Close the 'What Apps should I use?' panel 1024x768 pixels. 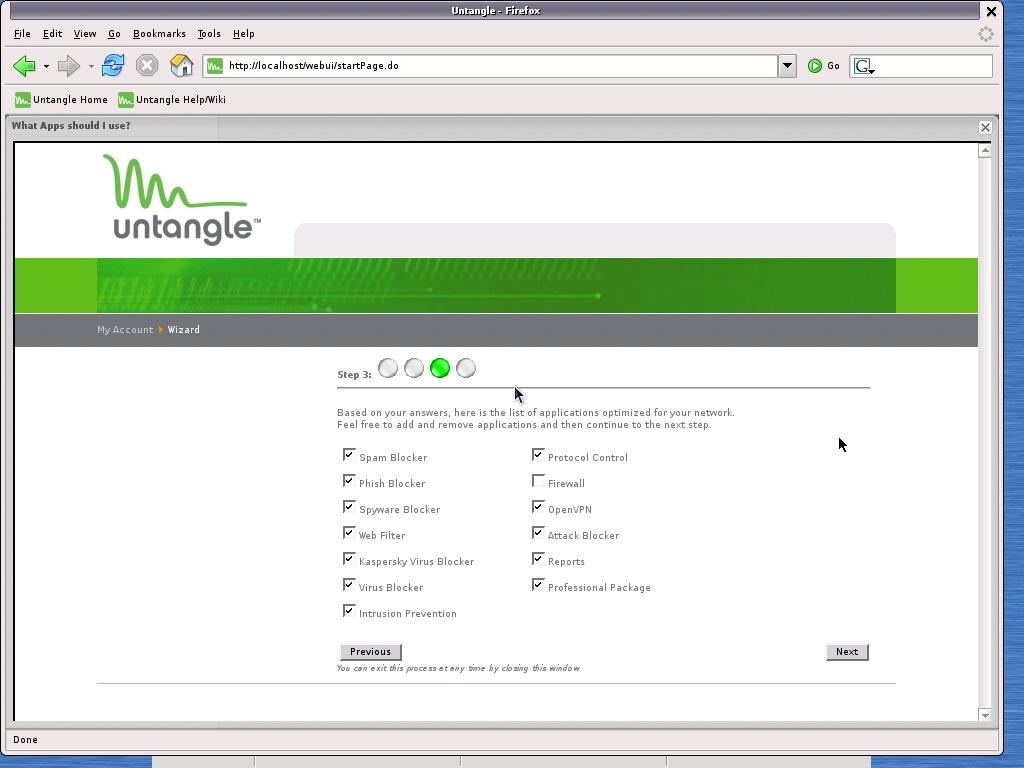click(x=985, y=127)
